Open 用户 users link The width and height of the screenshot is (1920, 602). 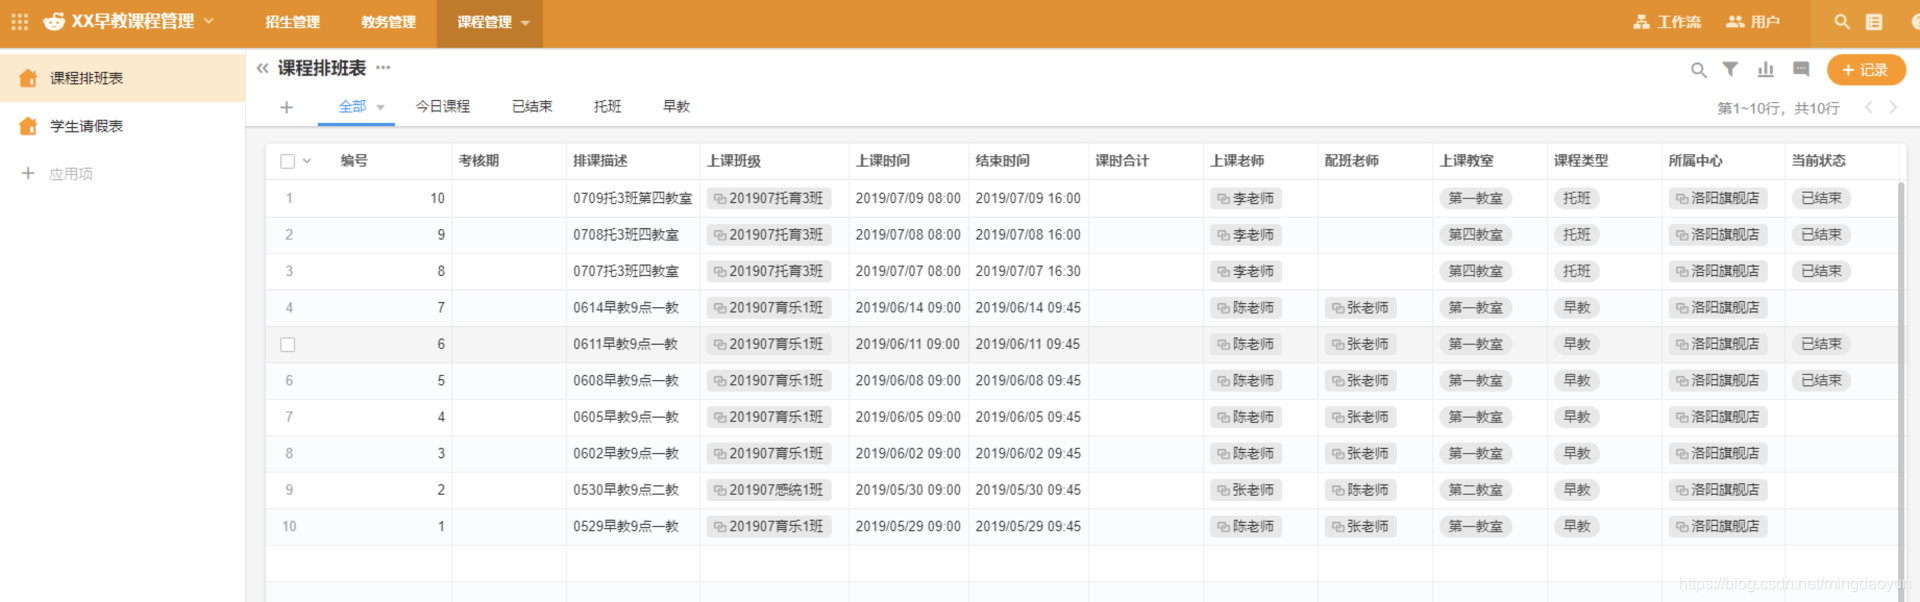point(1753,22)
